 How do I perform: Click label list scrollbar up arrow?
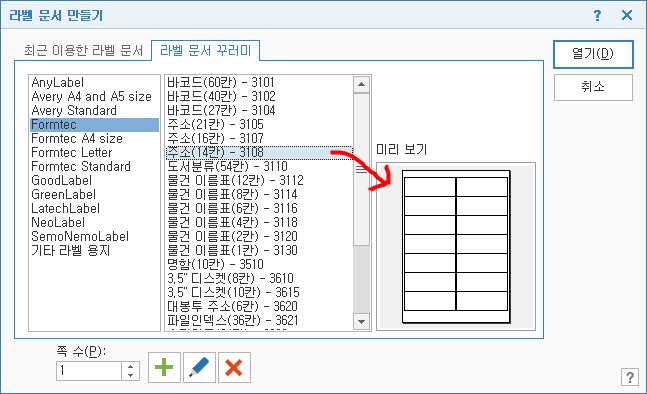coord(361,85)
